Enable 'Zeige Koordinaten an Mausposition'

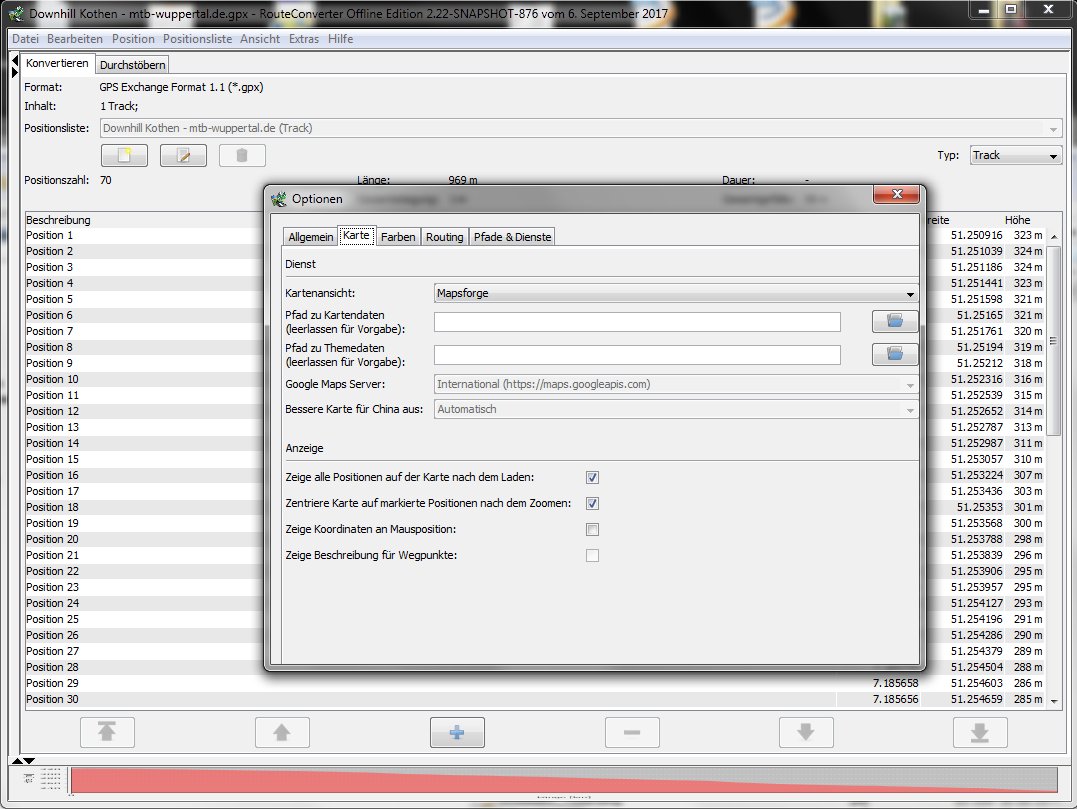point(592,530)
